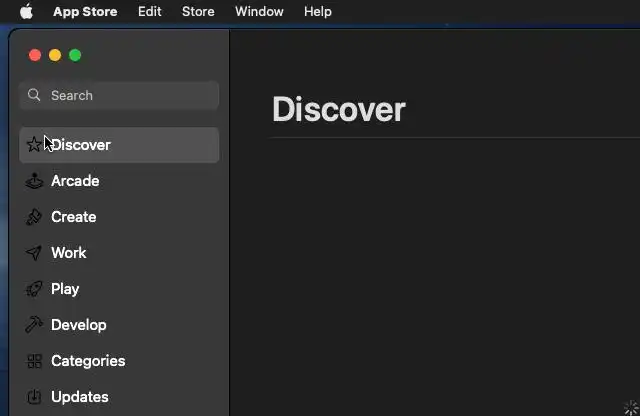Viewport: 640px width, 416px height.
Task: Browse the Categories section
Action: tap(119, 361)
